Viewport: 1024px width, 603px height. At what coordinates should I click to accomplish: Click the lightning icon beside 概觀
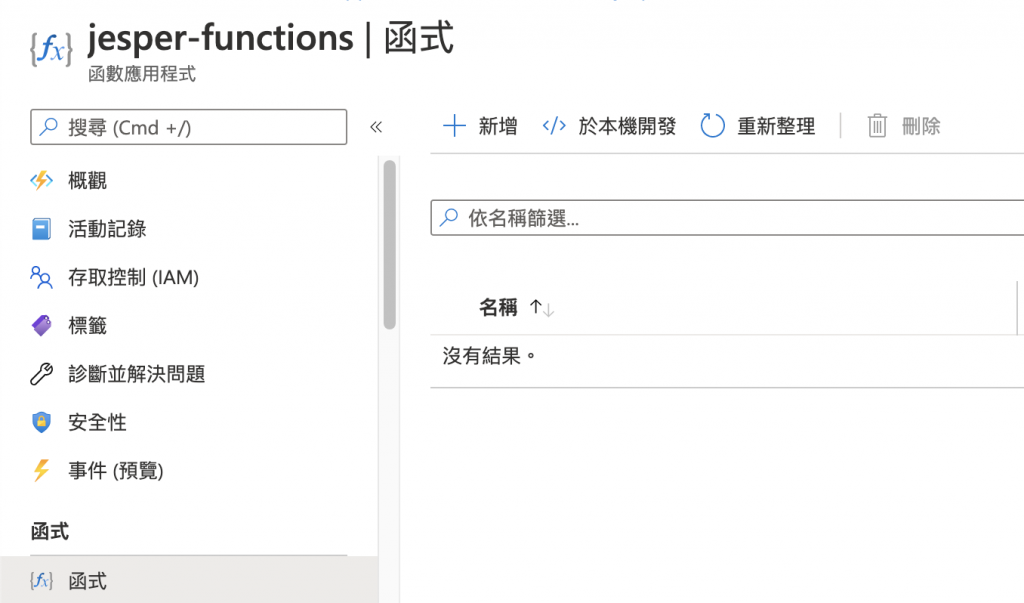point(41,180)
